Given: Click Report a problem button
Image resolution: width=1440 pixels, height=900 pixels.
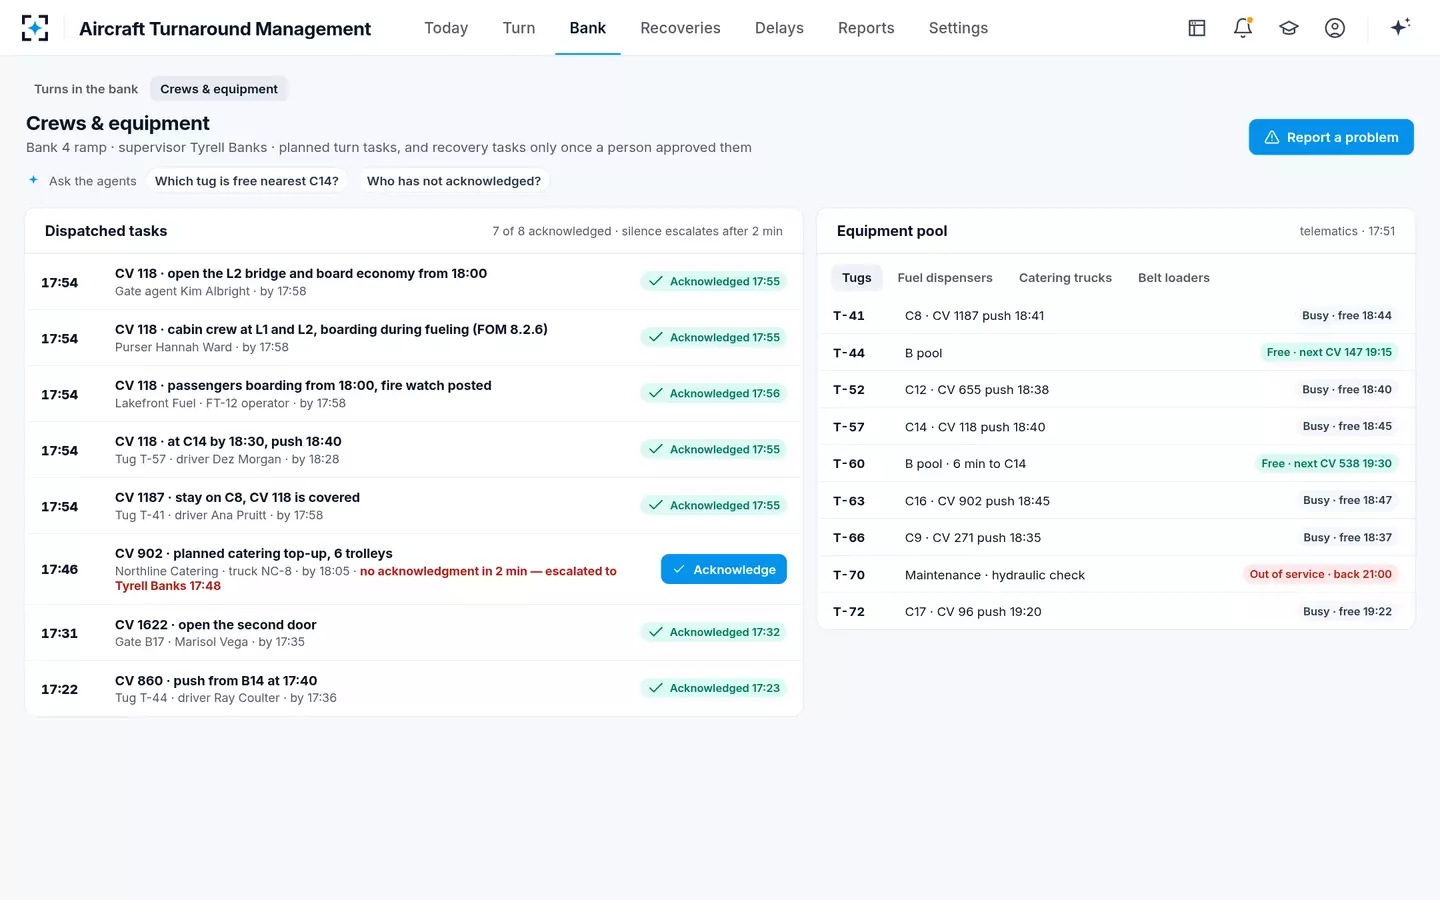Looking at the screenshot, I should coord(1331,137).
